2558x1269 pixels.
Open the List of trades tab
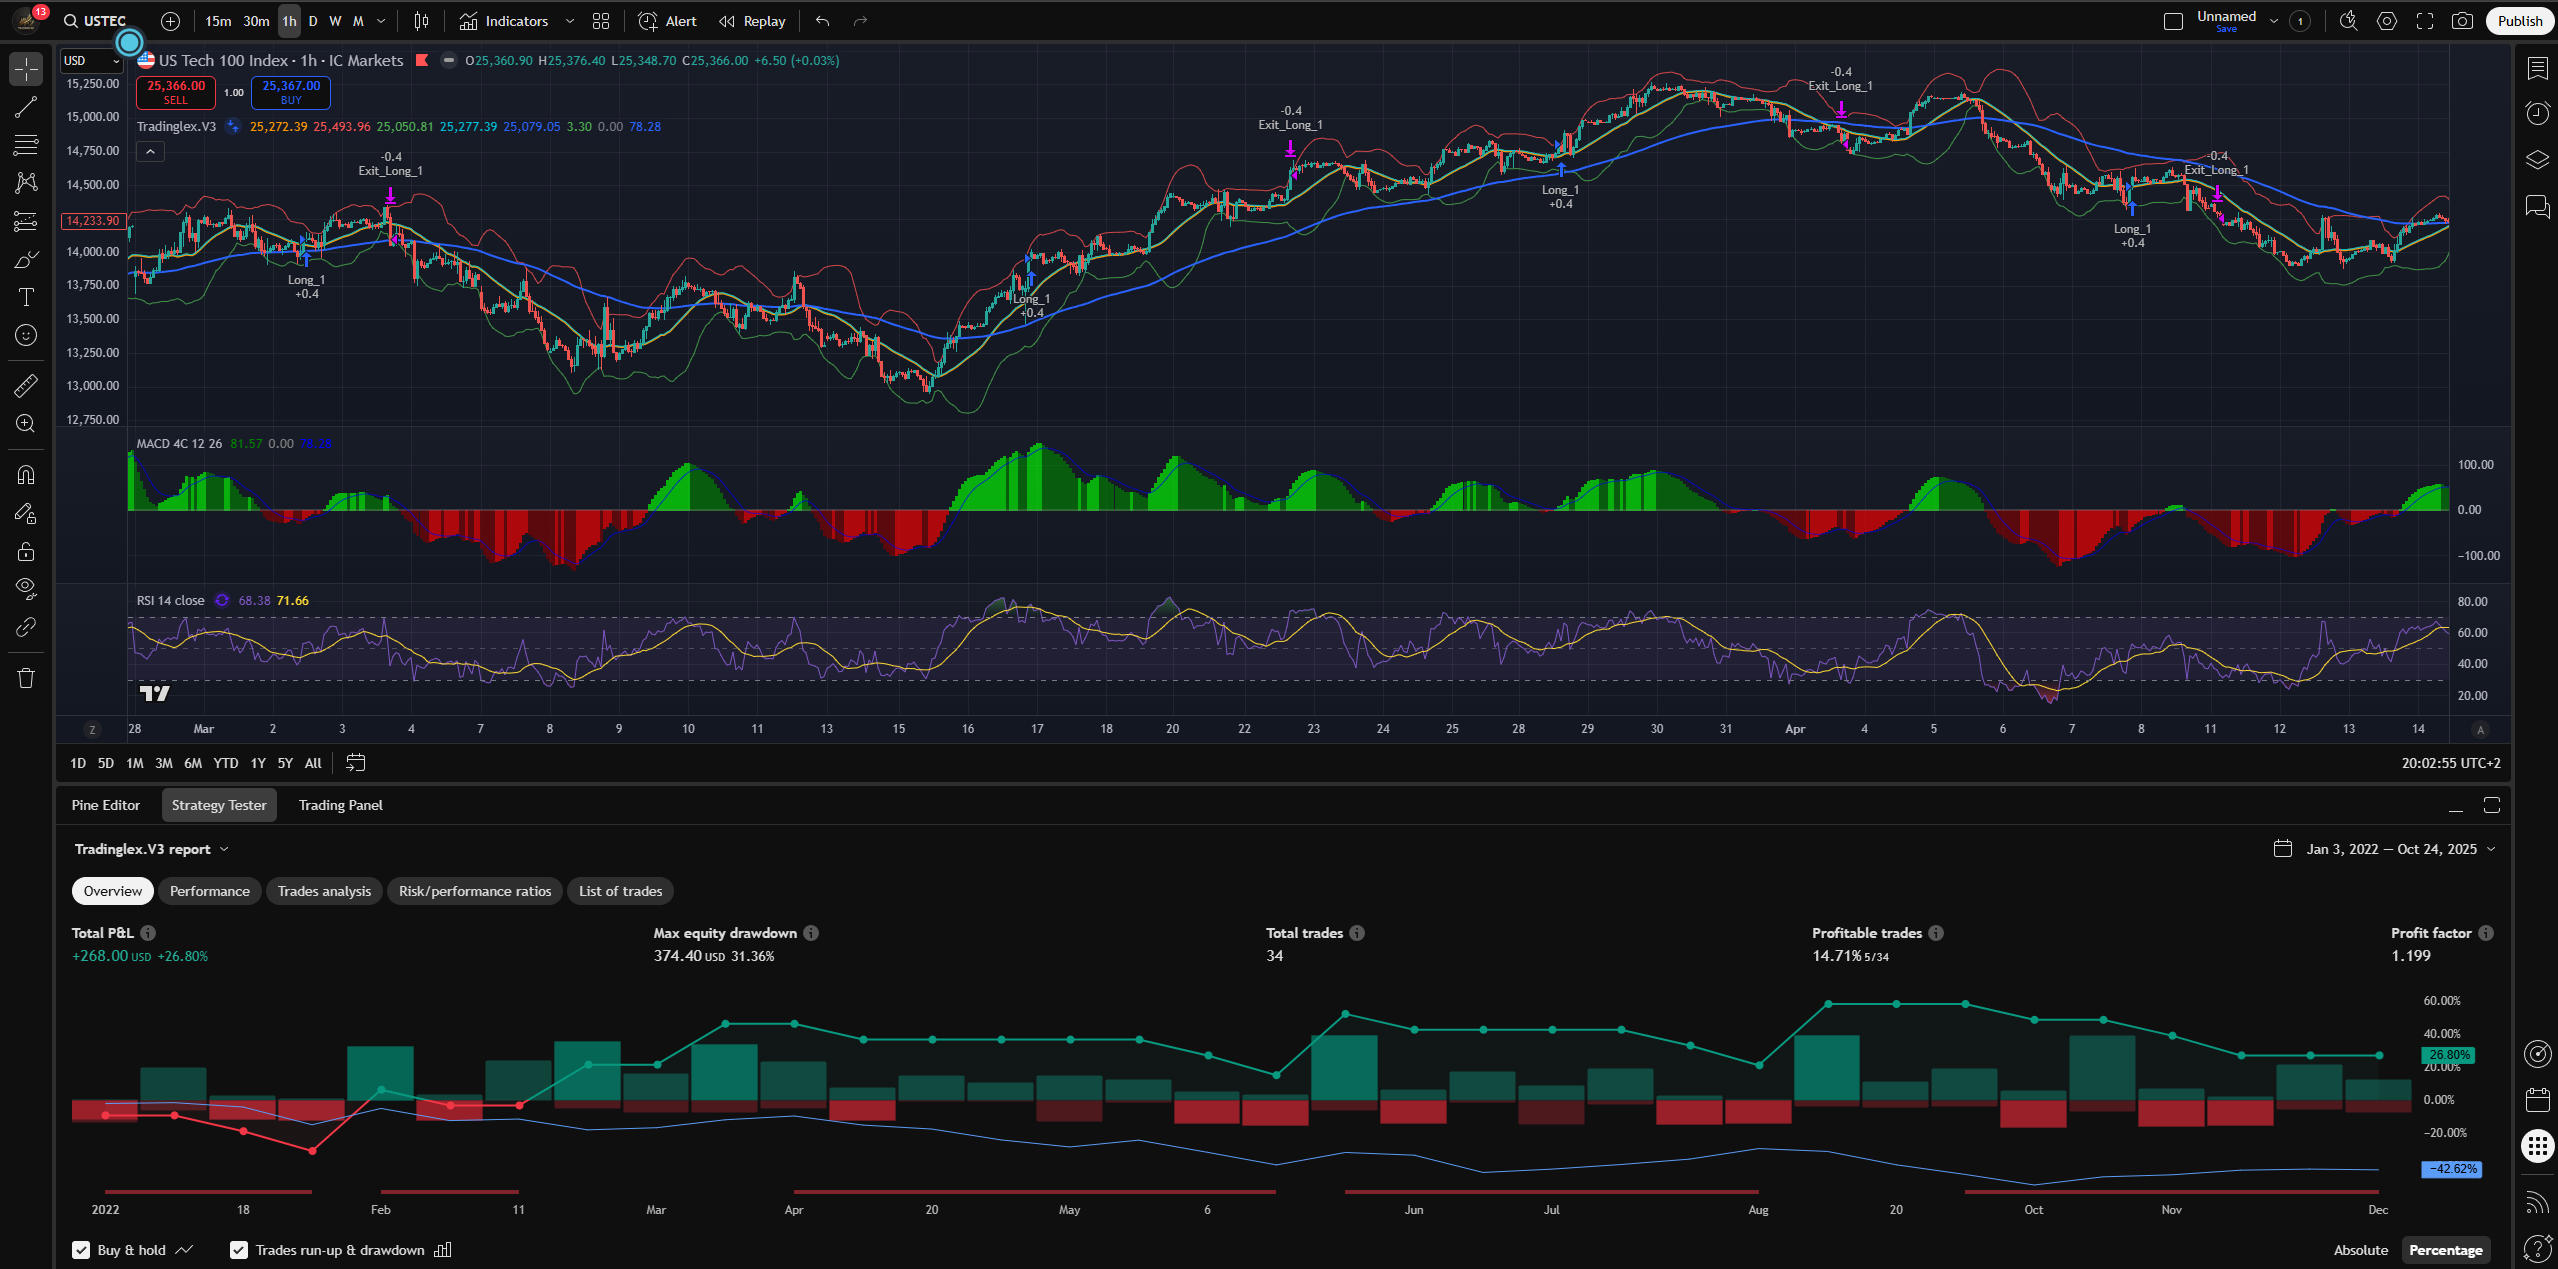pyautogui.click(x=620, y=891)
